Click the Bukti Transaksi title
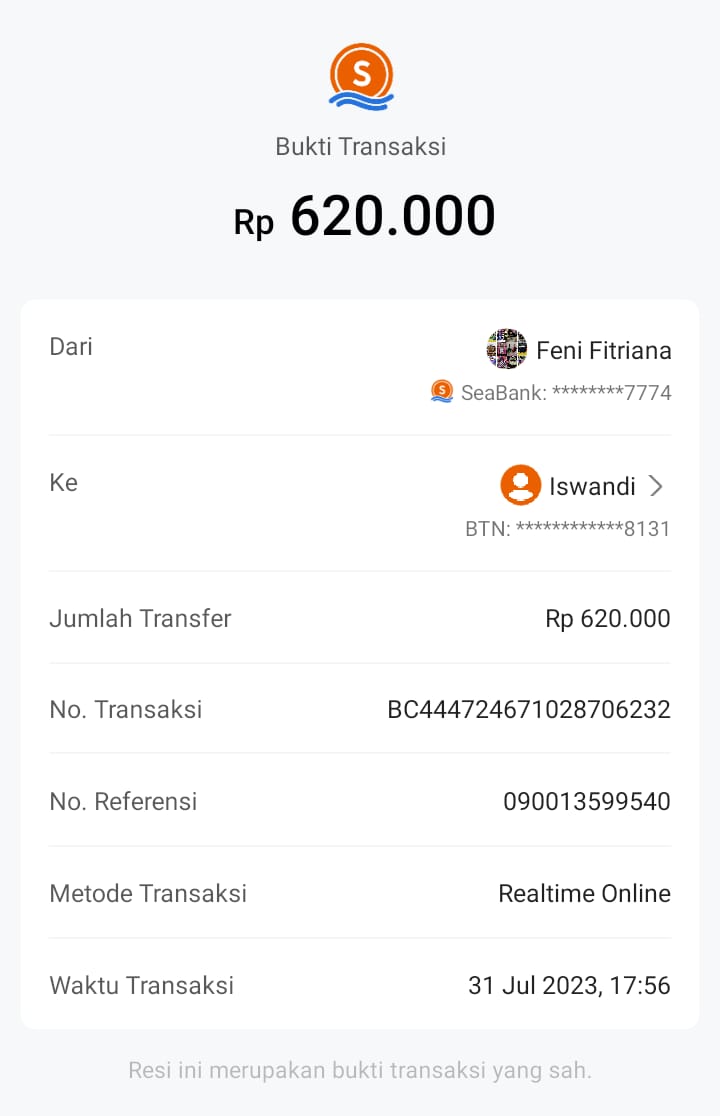The height and width of the screenshot is (1116, 720). pyautogui.click(x=360, y=146)
